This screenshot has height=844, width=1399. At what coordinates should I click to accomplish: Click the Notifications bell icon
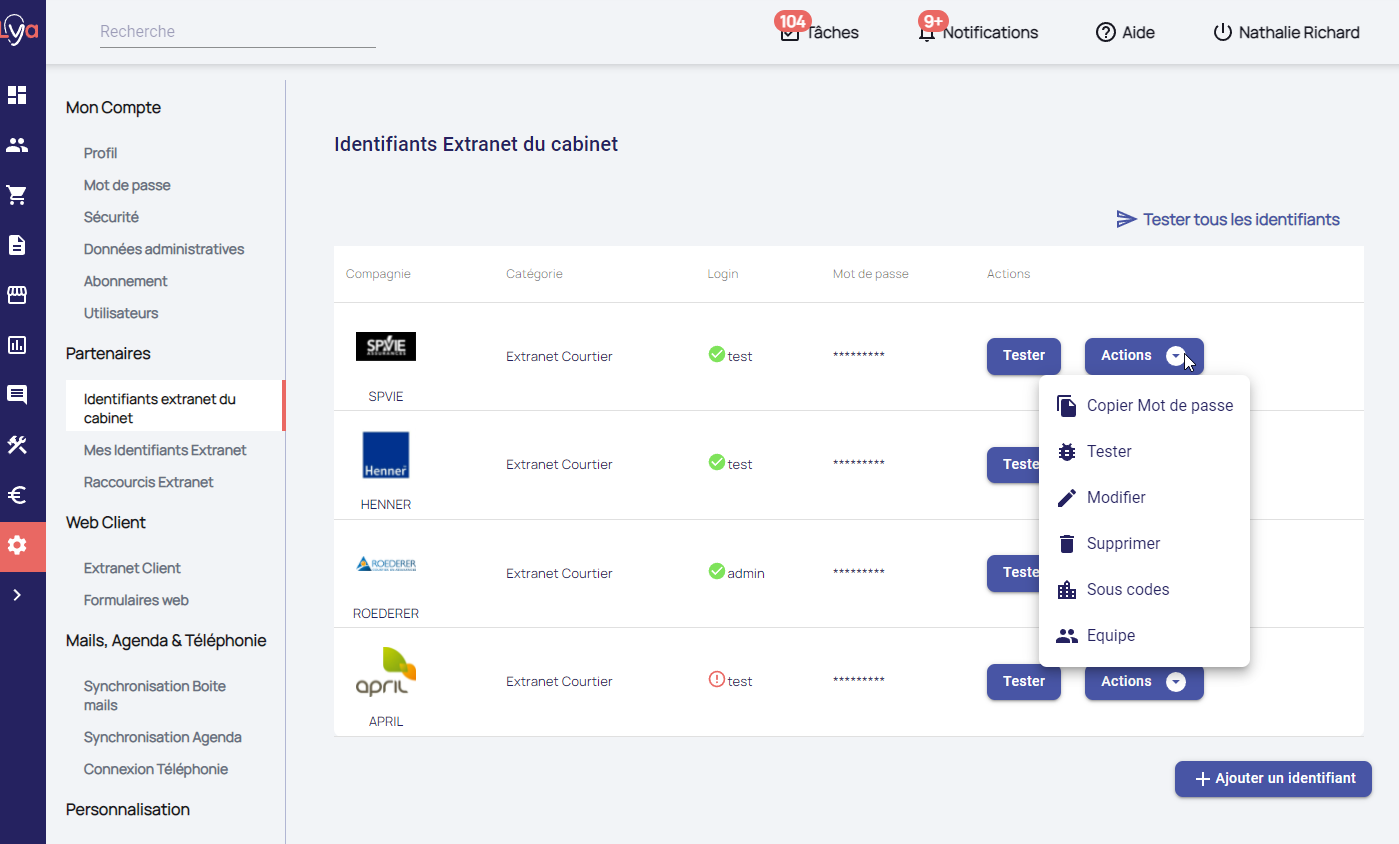point(927,33)
